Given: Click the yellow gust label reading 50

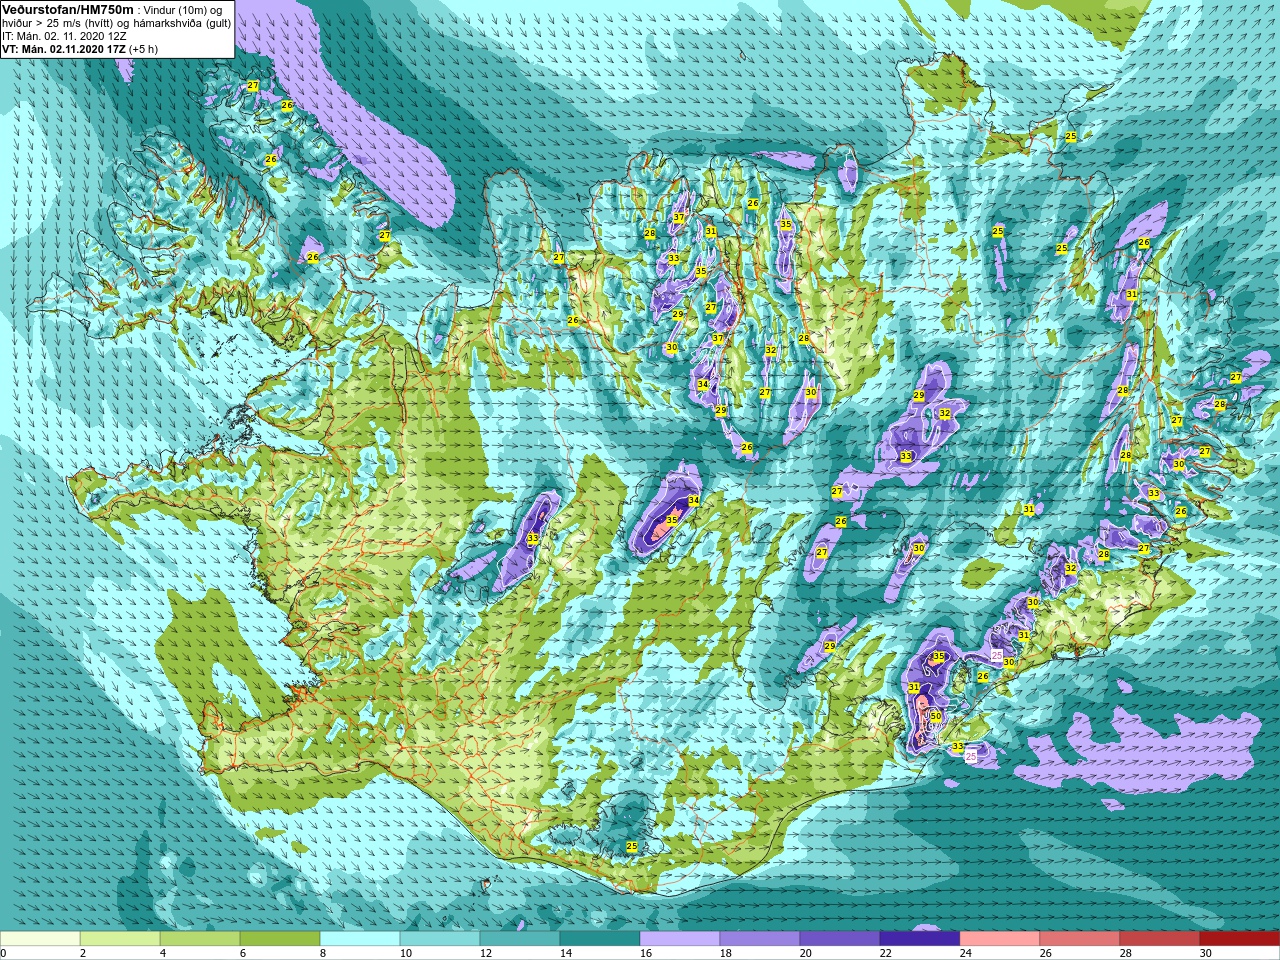Looking at the screenshot, I should click(x=936, y=716).
